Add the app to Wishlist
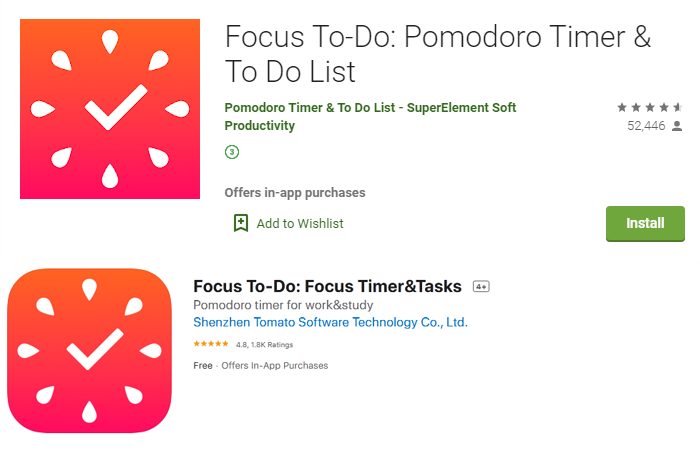The image size is (700, 451). 300,223
